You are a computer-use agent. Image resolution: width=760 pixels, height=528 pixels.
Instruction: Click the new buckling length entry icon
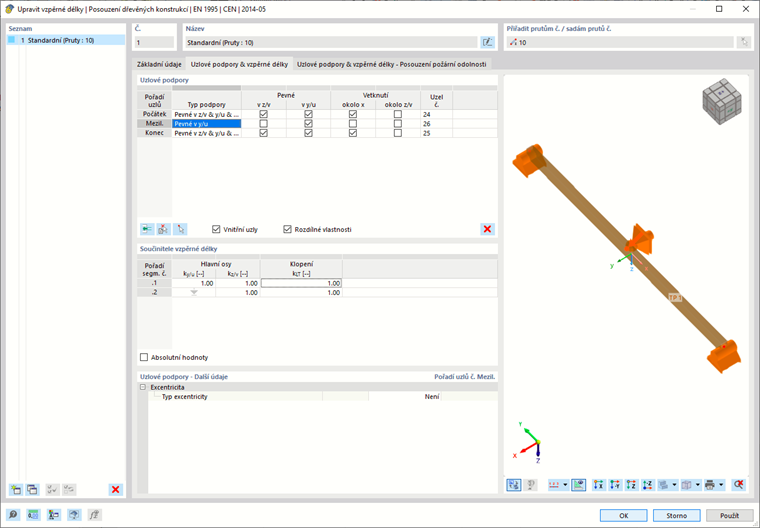pos(16,489)
